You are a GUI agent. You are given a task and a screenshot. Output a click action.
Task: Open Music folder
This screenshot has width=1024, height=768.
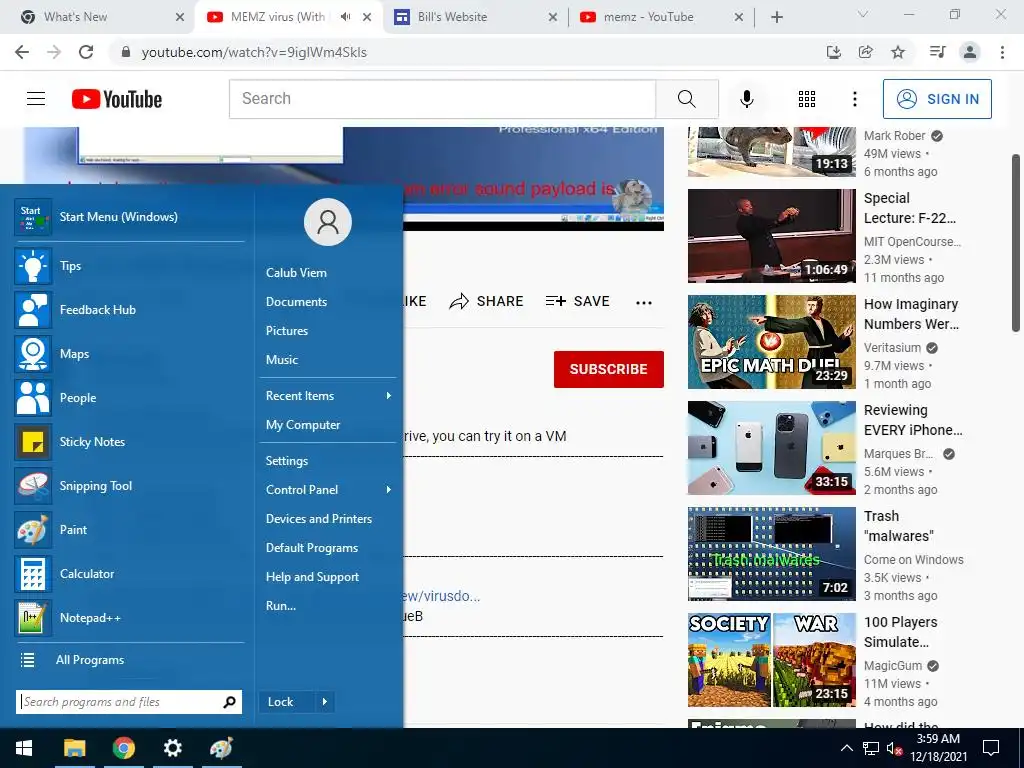pyautogui.click(x=281, y=360)
